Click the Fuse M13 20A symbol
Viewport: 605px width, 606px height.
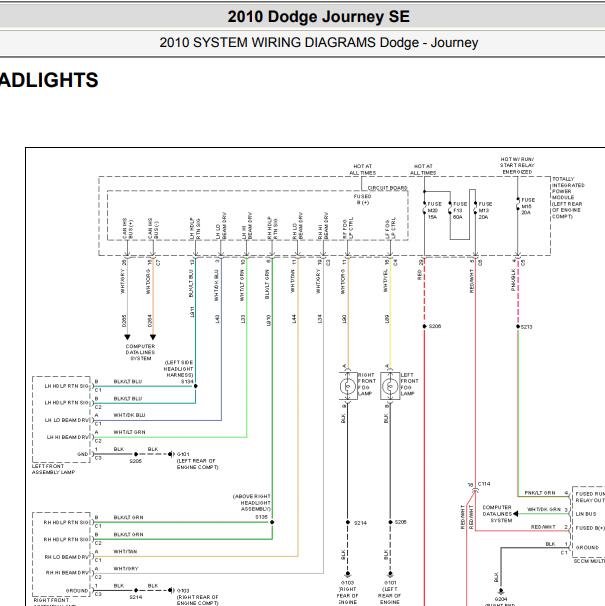click(x=475, y=208)
